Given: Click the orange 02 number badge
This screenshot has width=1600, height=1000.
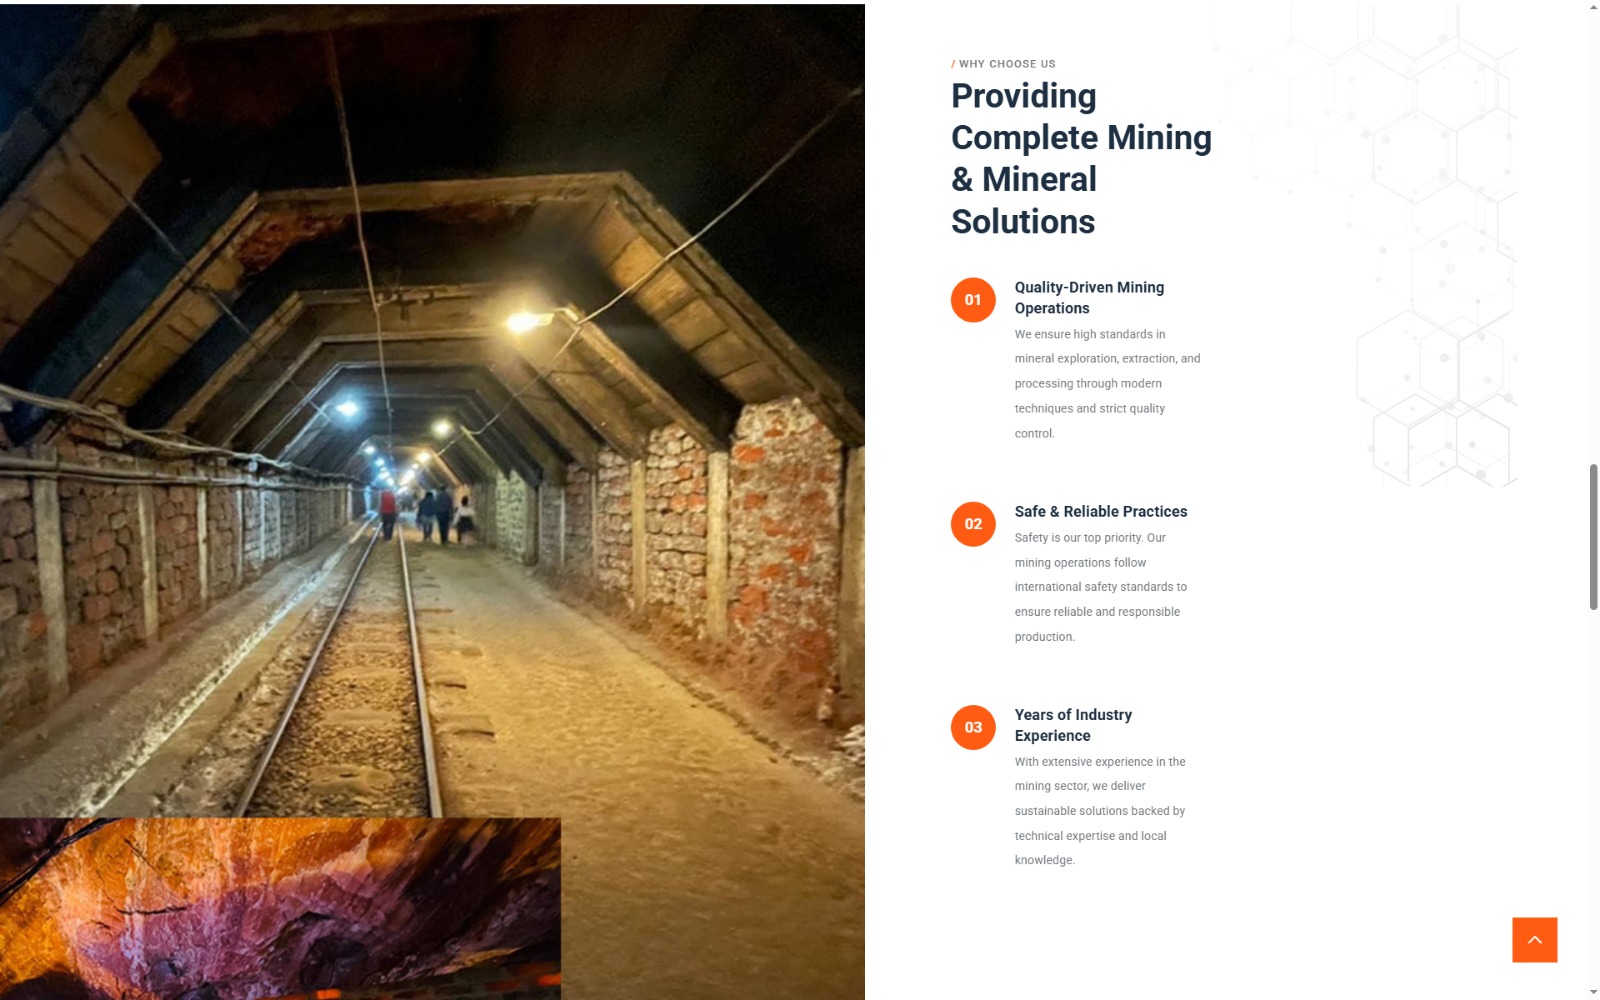Looking at the screenshot, I should point(973,524).
